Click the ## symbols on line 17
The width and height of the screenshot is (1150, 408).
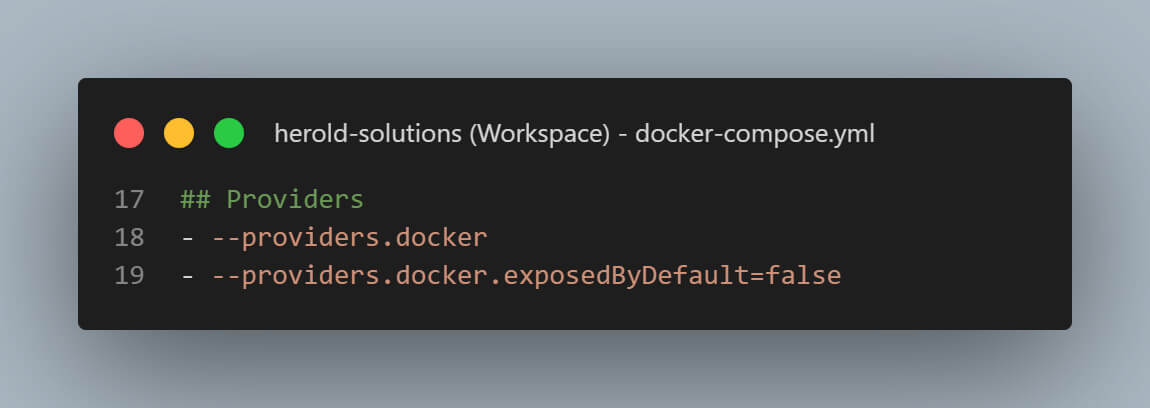[x=195, y=200]
